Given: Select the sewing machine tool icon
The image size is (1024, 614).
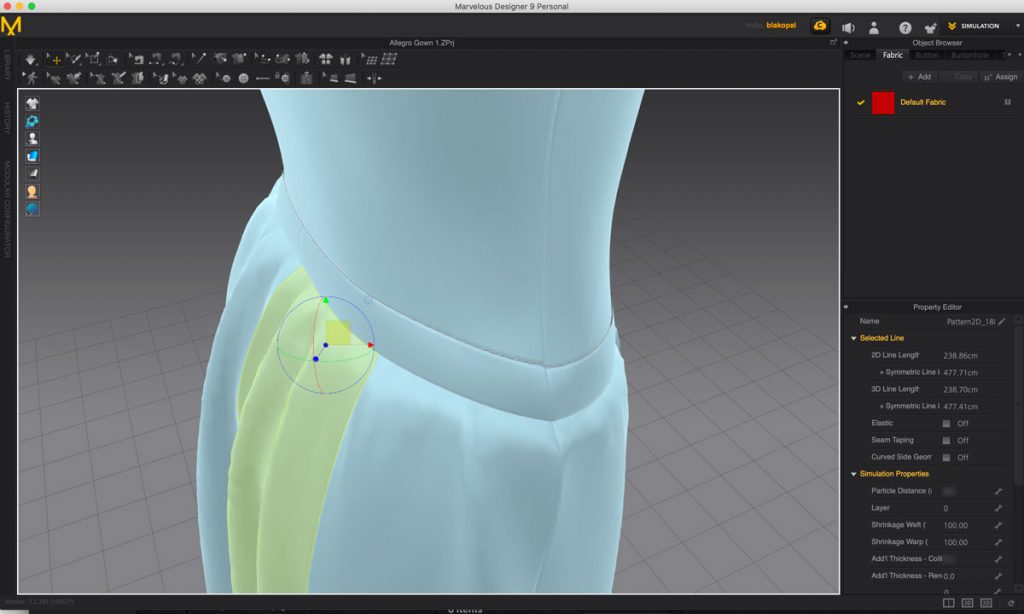Looking at the screenshot, I should click(137, 59).
